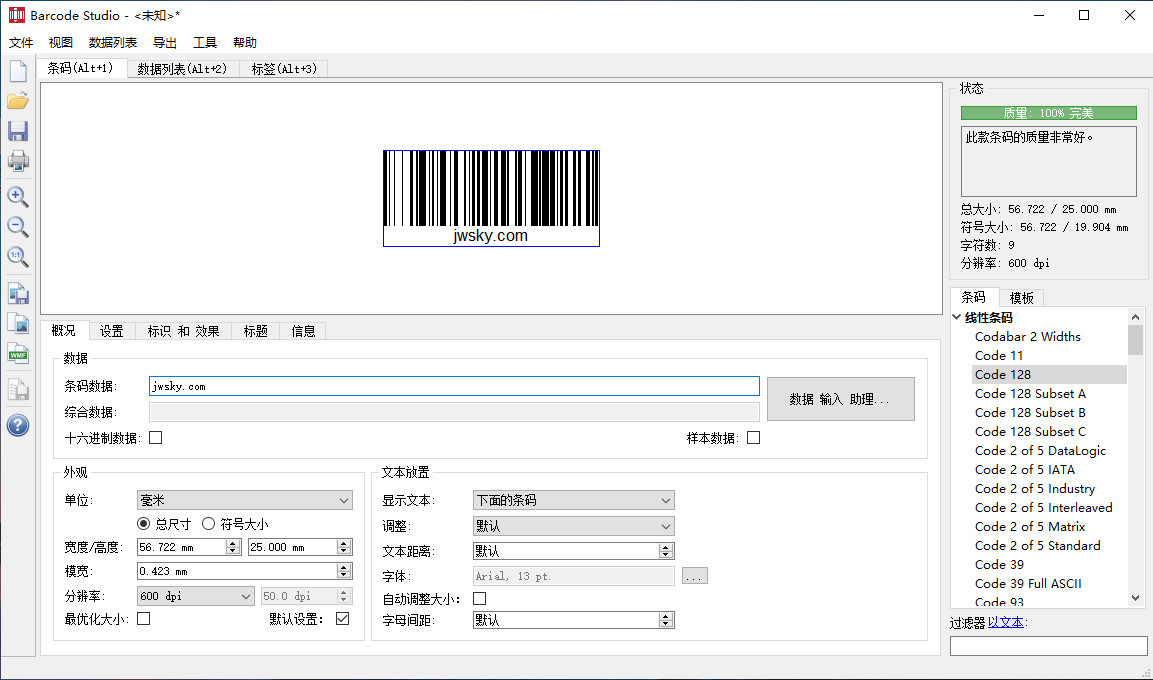Switch to the 数据列表(Alt+2) tab
Screen dimensions: 1153x680
point(182,69)
